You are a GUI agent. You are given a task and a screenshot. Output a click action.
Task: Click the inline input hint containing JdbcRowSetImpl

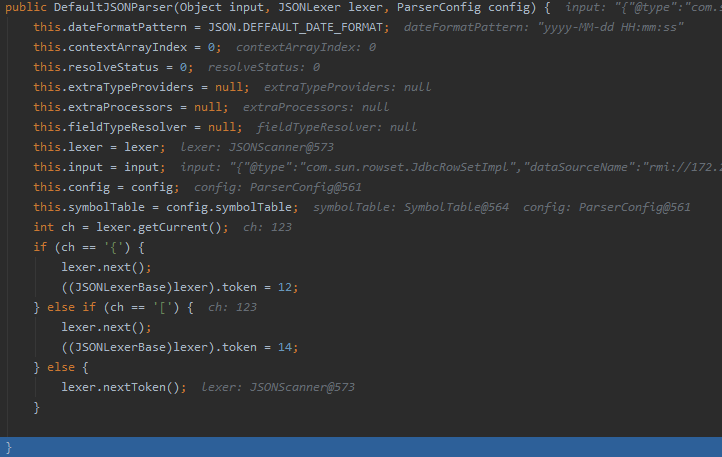pyautogui.click(x=451, y=167)
